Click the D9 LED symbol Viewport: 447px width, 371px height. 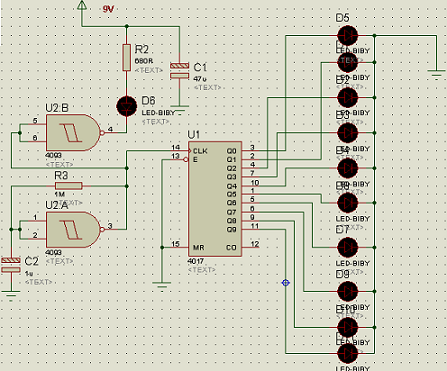(x=348, y=291)
